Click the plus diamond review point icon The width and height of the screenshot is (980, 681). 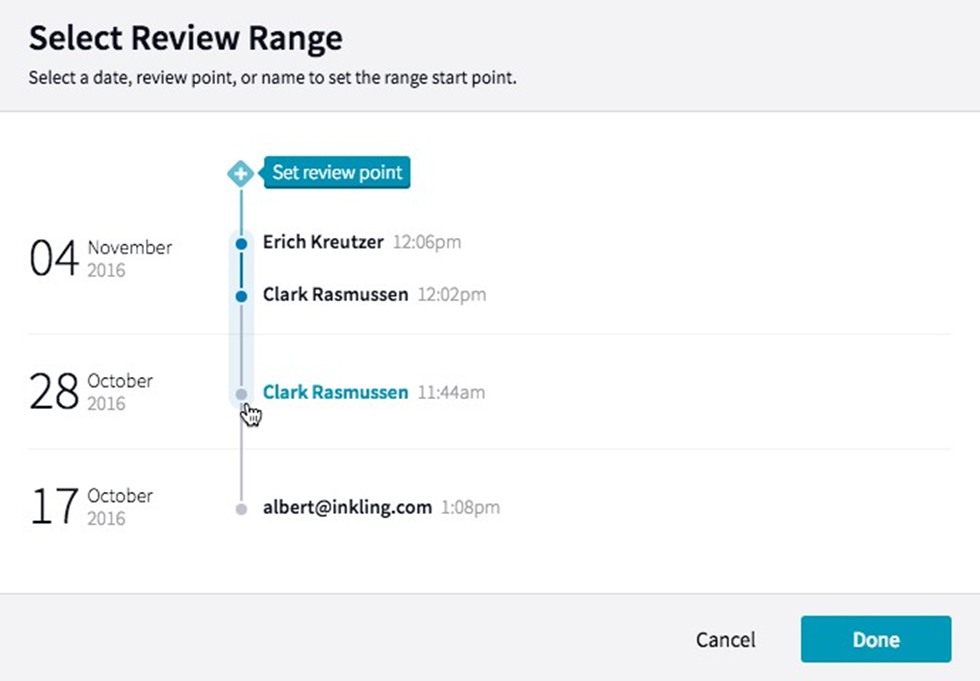(x=240, y=173)
